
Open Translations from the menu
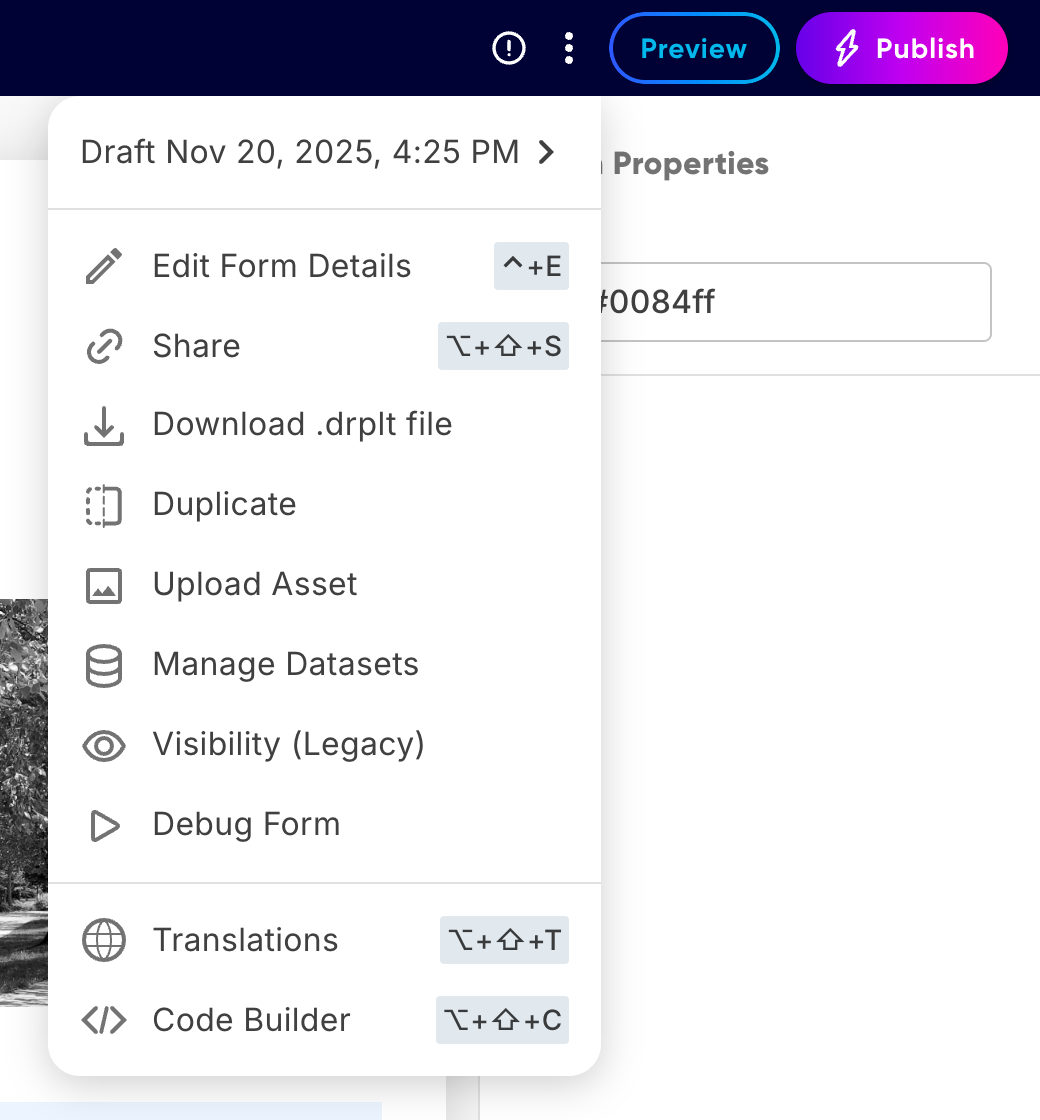pyautogui.click(x=324, y=940)
